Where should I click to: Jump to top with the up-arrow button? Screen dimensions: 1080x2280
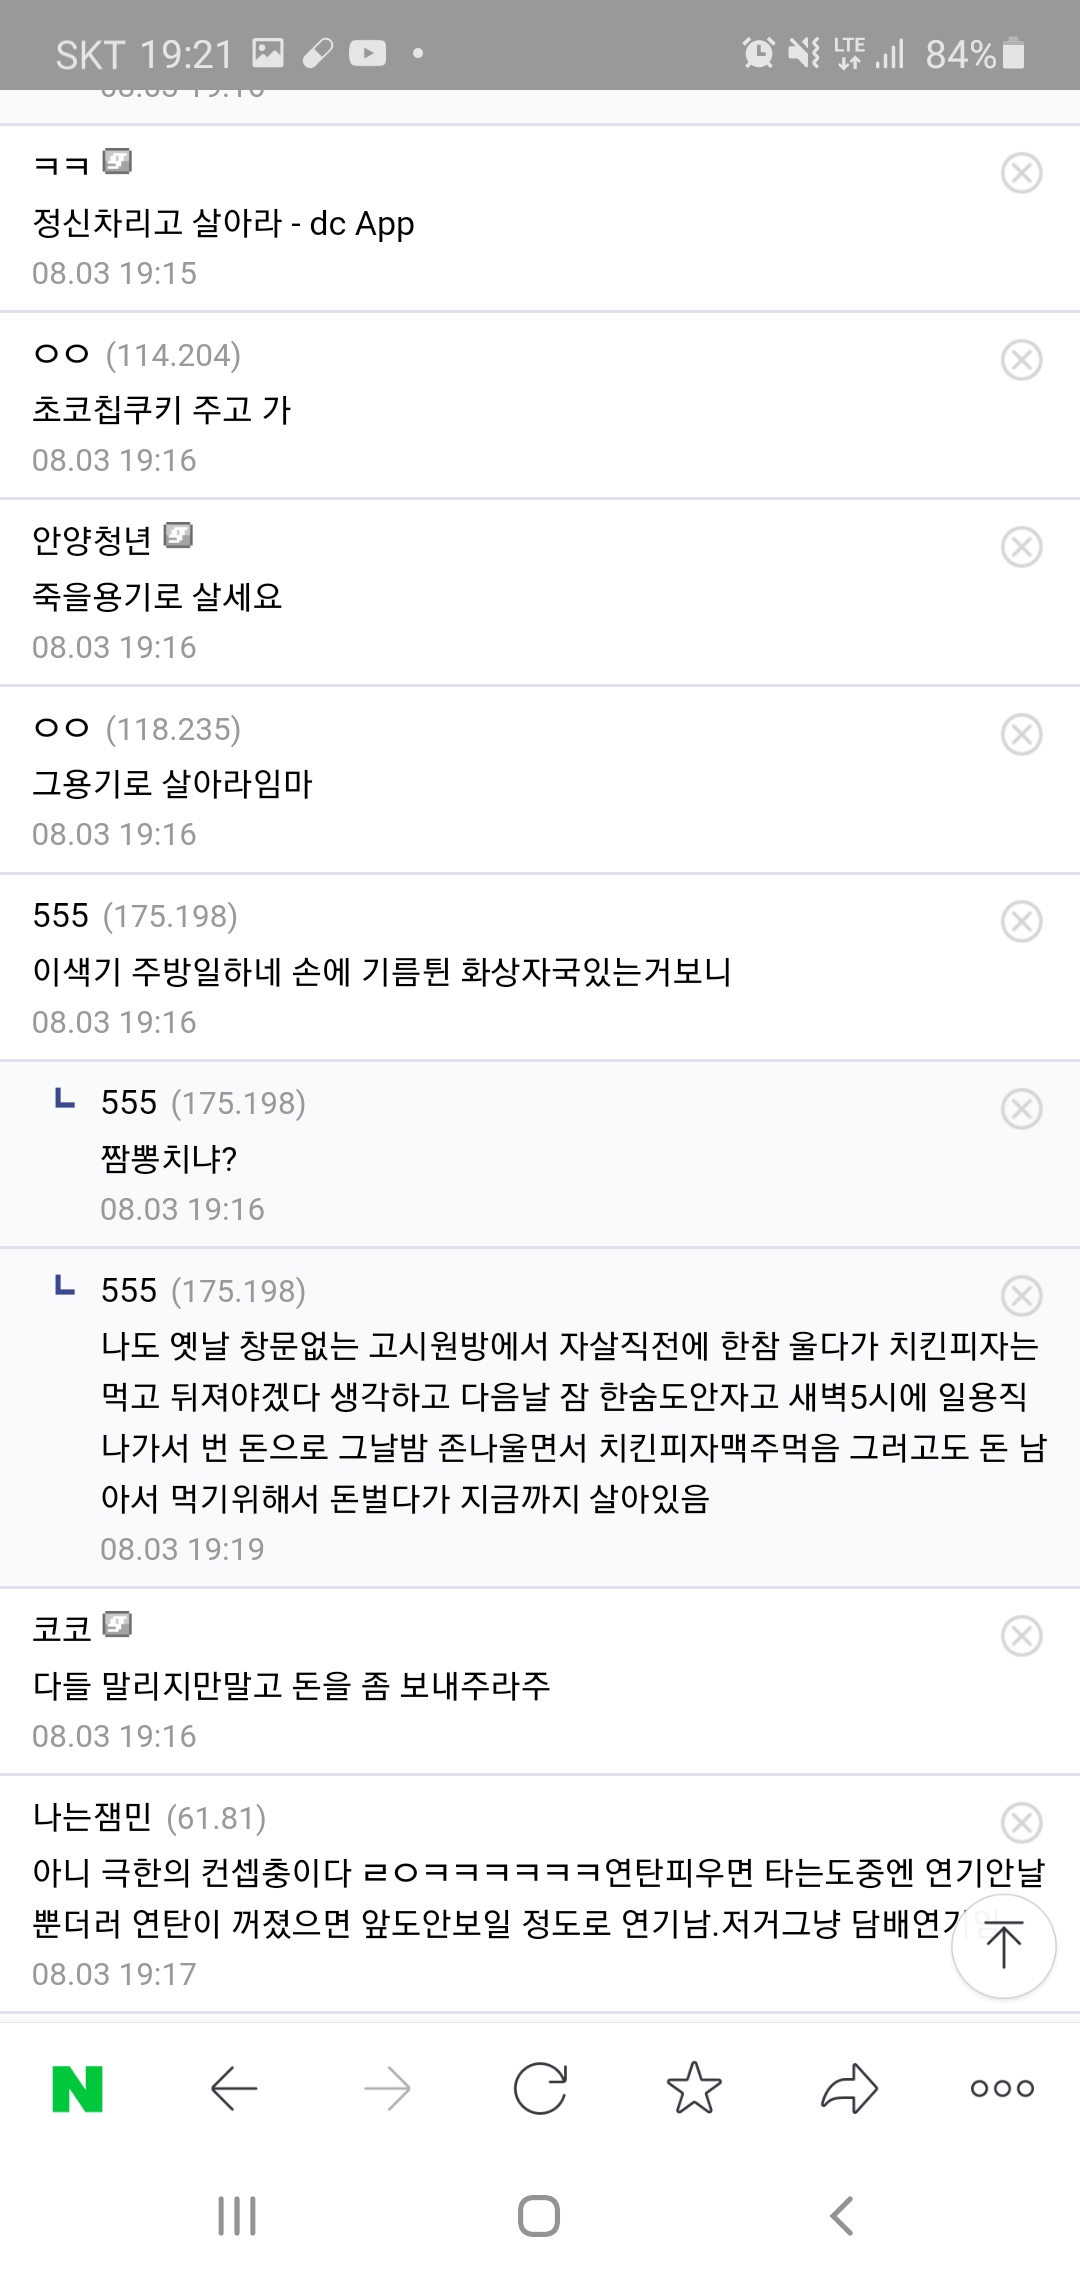(x=1003, y=1946)
